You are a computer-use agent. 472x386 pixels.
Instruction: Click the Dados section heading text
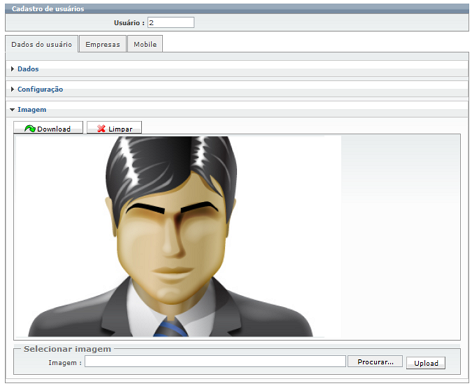point(28,69)
